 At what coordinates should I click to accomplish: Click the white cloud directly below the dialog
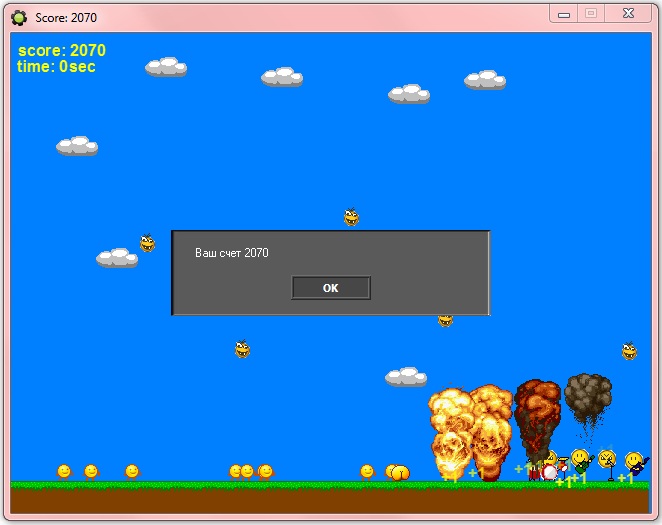pos(406,376)
